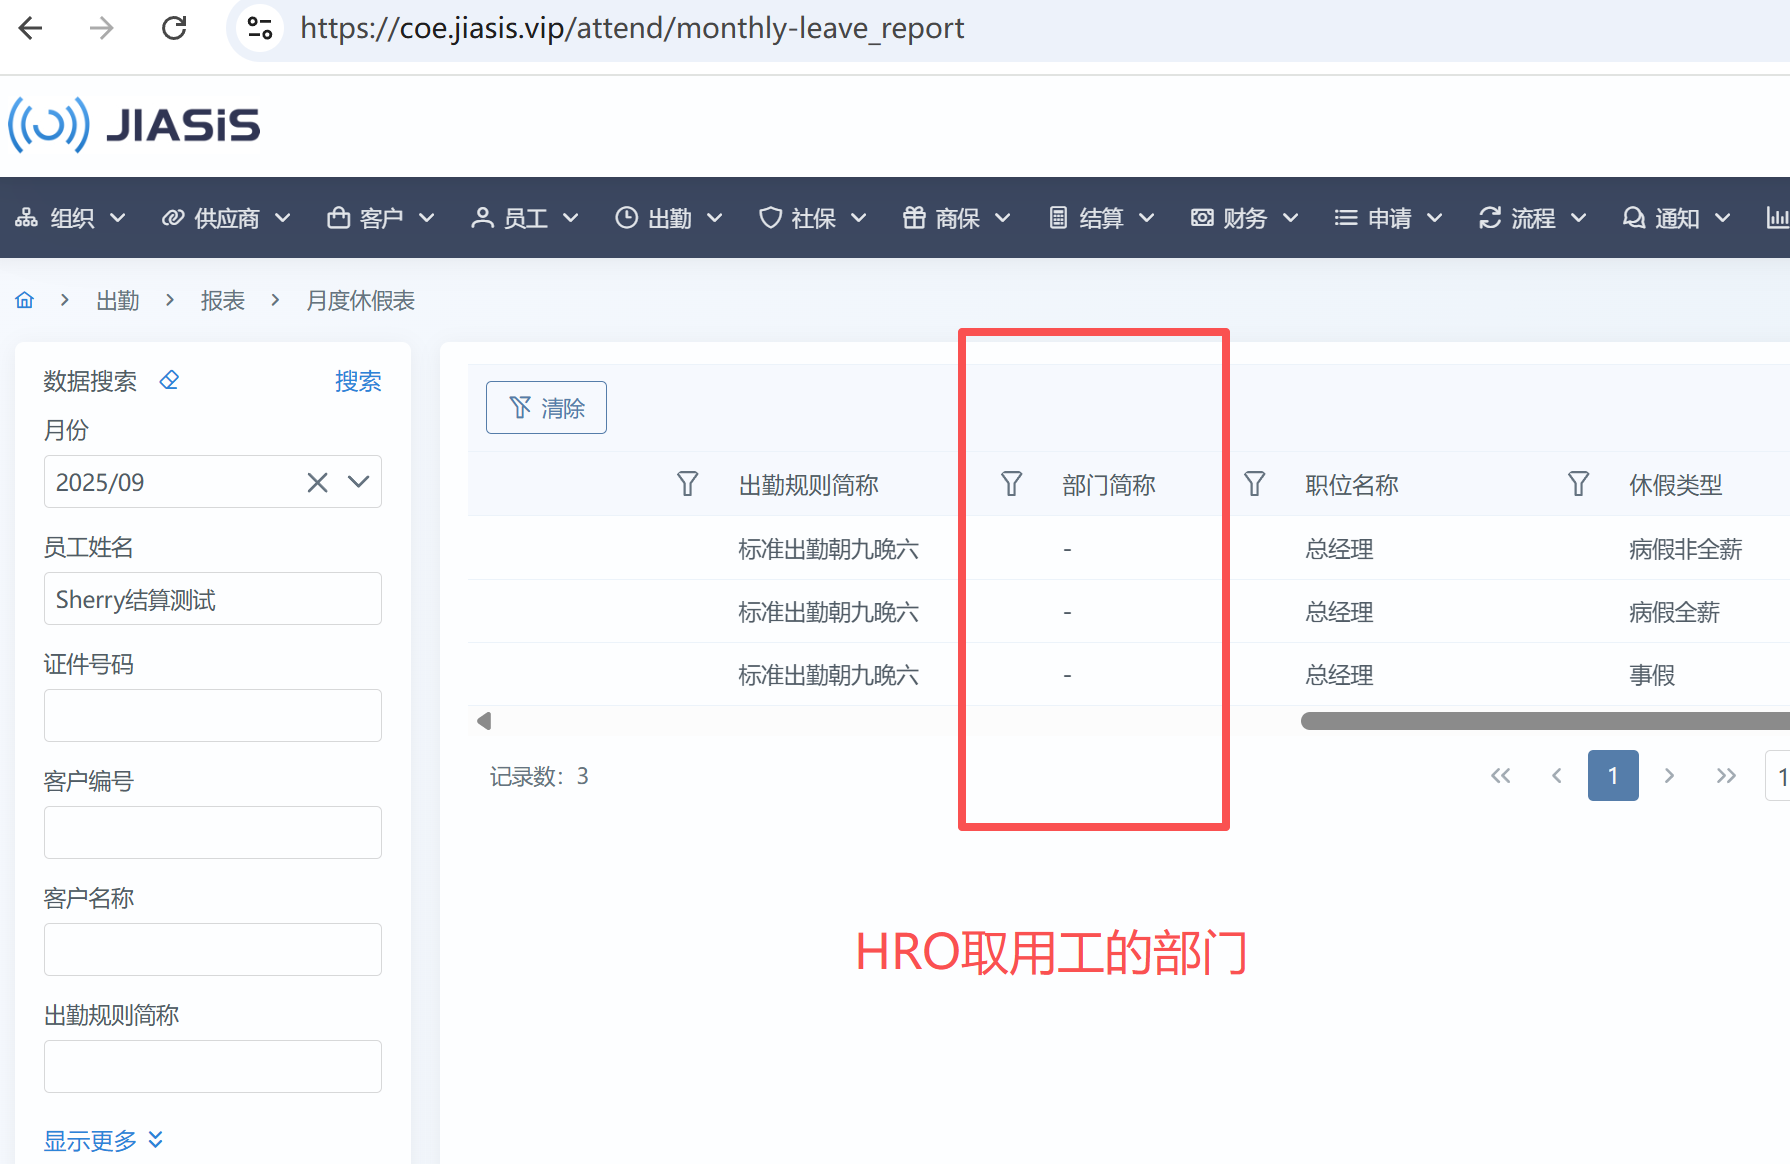The image size is (1790, 1164).
Task: Click the browser back arrow
Action: coord(31,28)
